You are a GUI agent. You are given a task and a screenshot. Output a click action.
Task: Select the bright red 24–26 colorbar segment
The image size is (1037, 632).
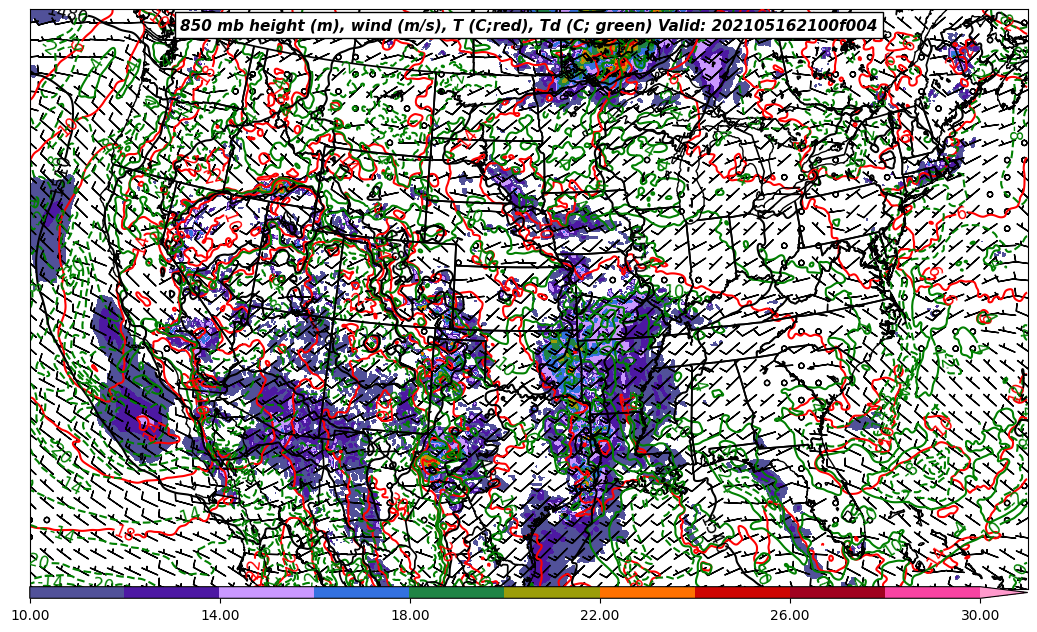[742, 592]
